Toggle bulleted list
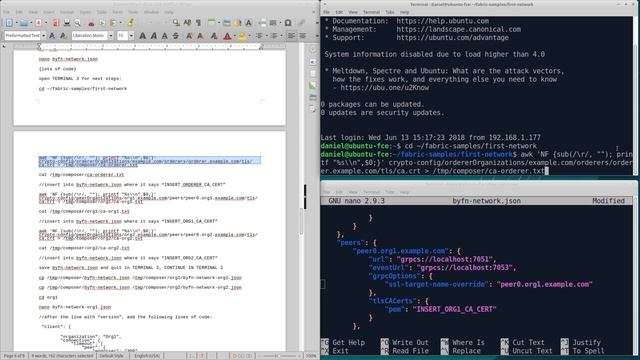The image size is (640, 360). (x=259, y=36)
